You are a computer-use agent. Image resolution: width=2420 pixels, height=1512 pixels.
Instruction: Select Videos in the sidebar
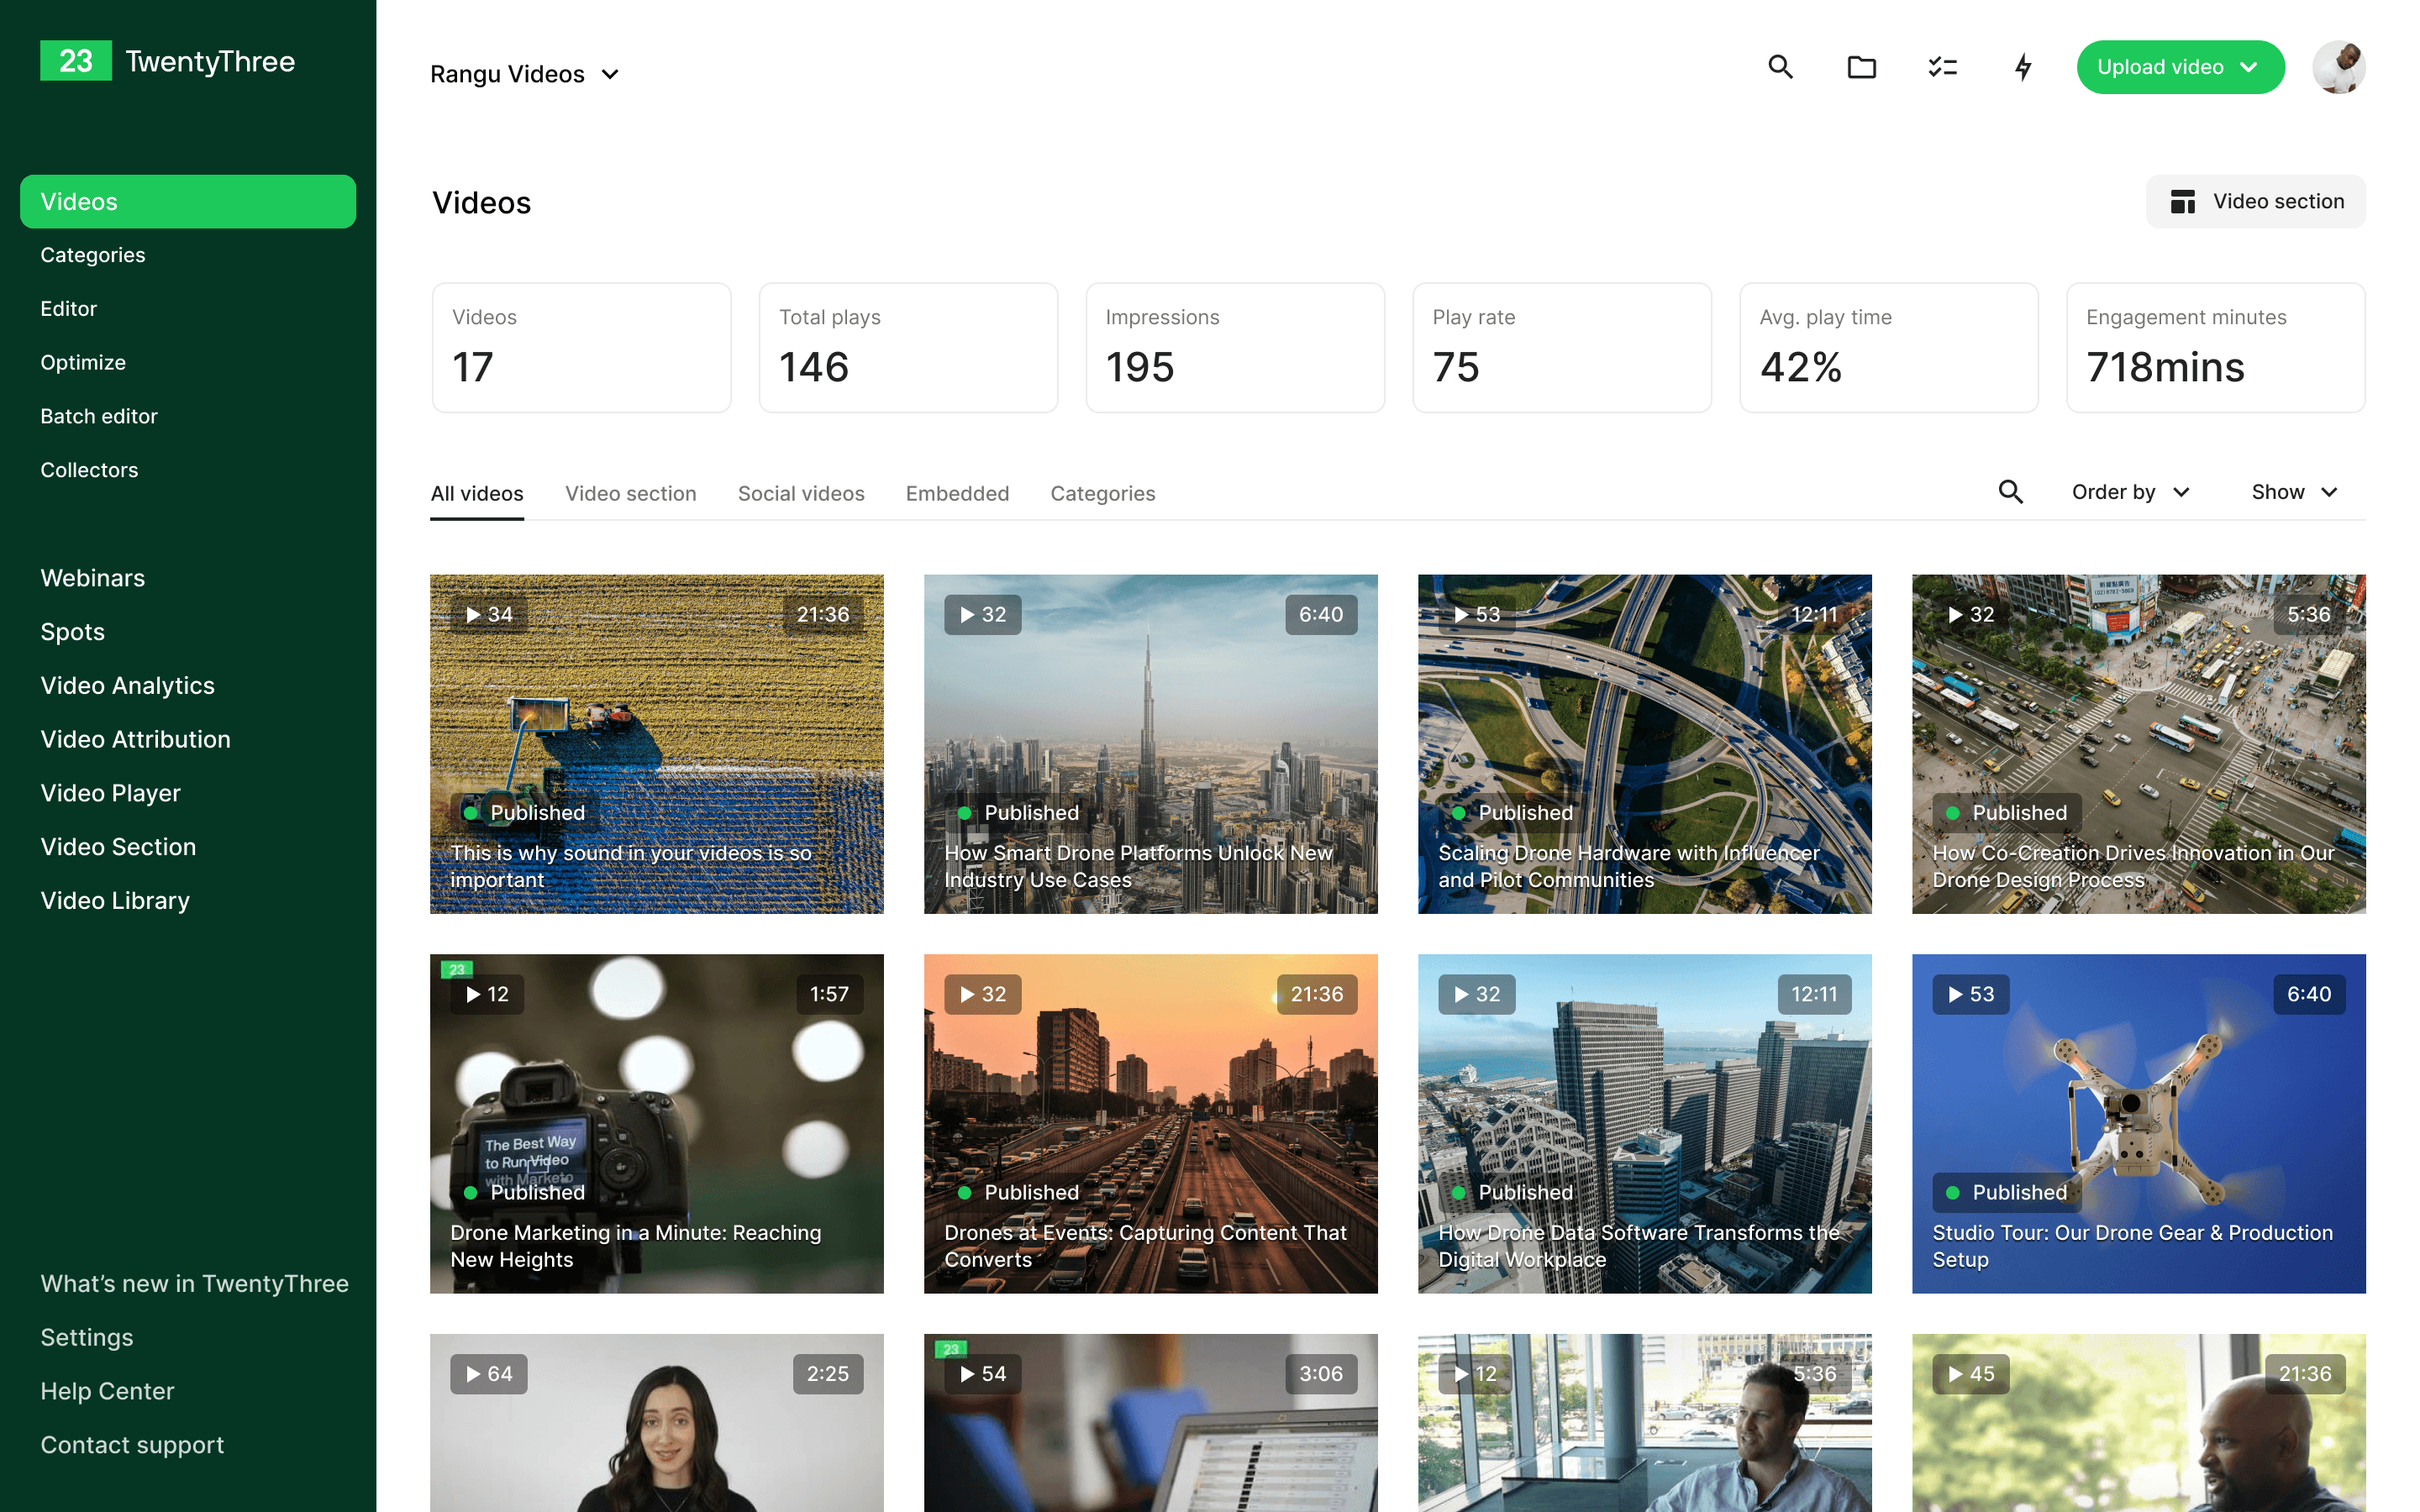tap(188, 202)
